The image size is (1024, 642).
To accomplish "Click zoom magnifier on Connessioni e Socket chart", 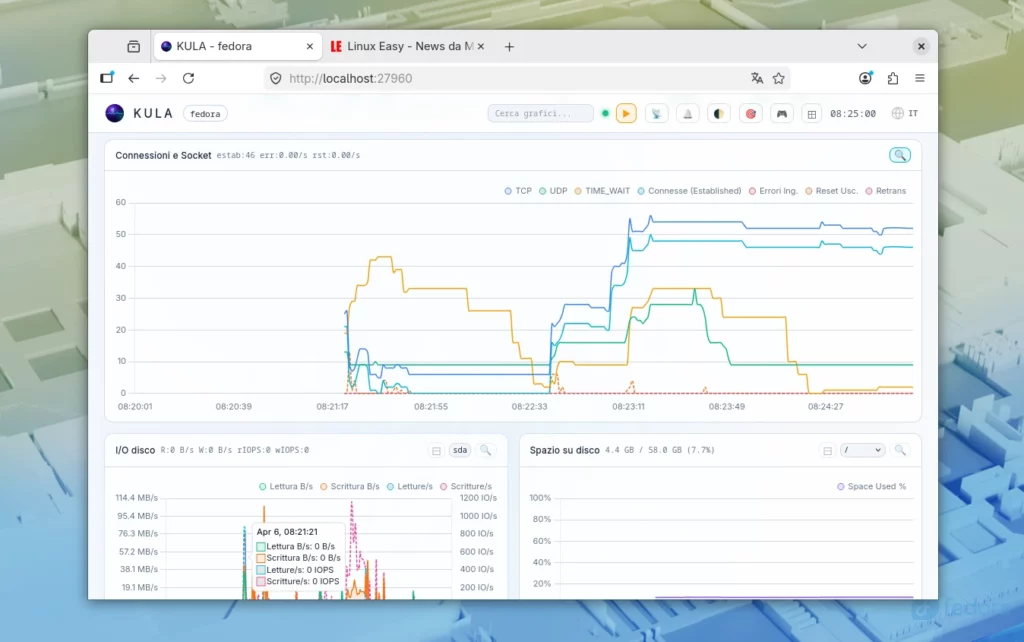I will click(900, 155).
